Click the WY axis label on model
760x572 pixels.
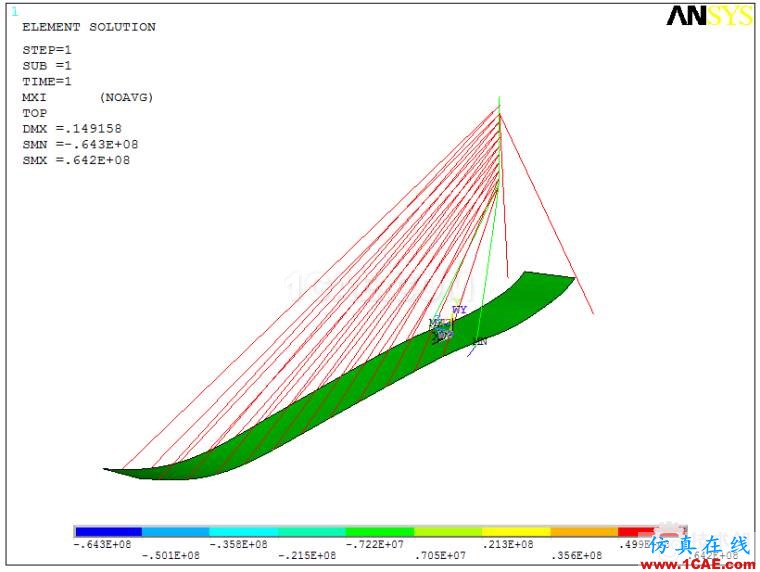point(459,310)
